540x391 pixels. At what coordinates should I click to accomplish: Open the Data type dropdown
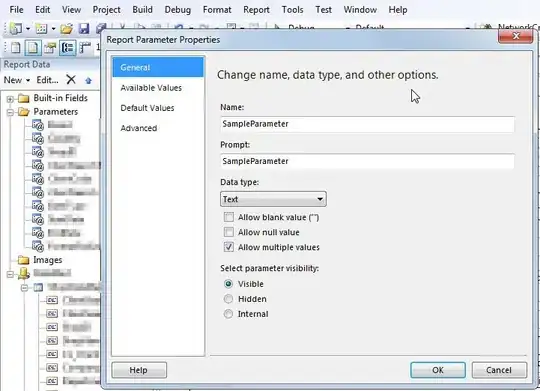pyautogui.click(x=273, y=199)
